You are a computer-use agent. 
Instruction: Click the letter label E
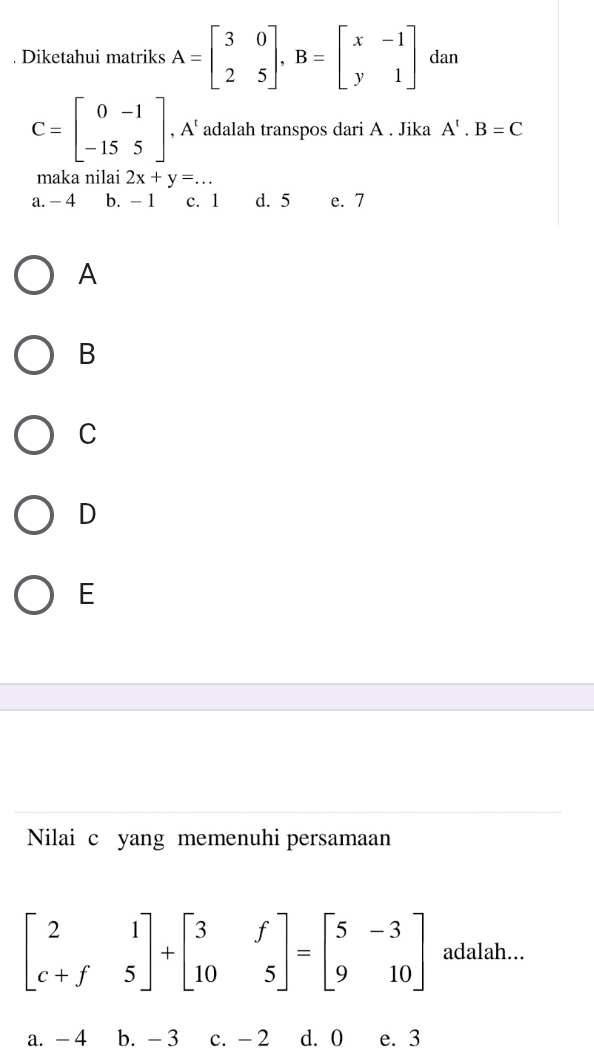point(86,595)
